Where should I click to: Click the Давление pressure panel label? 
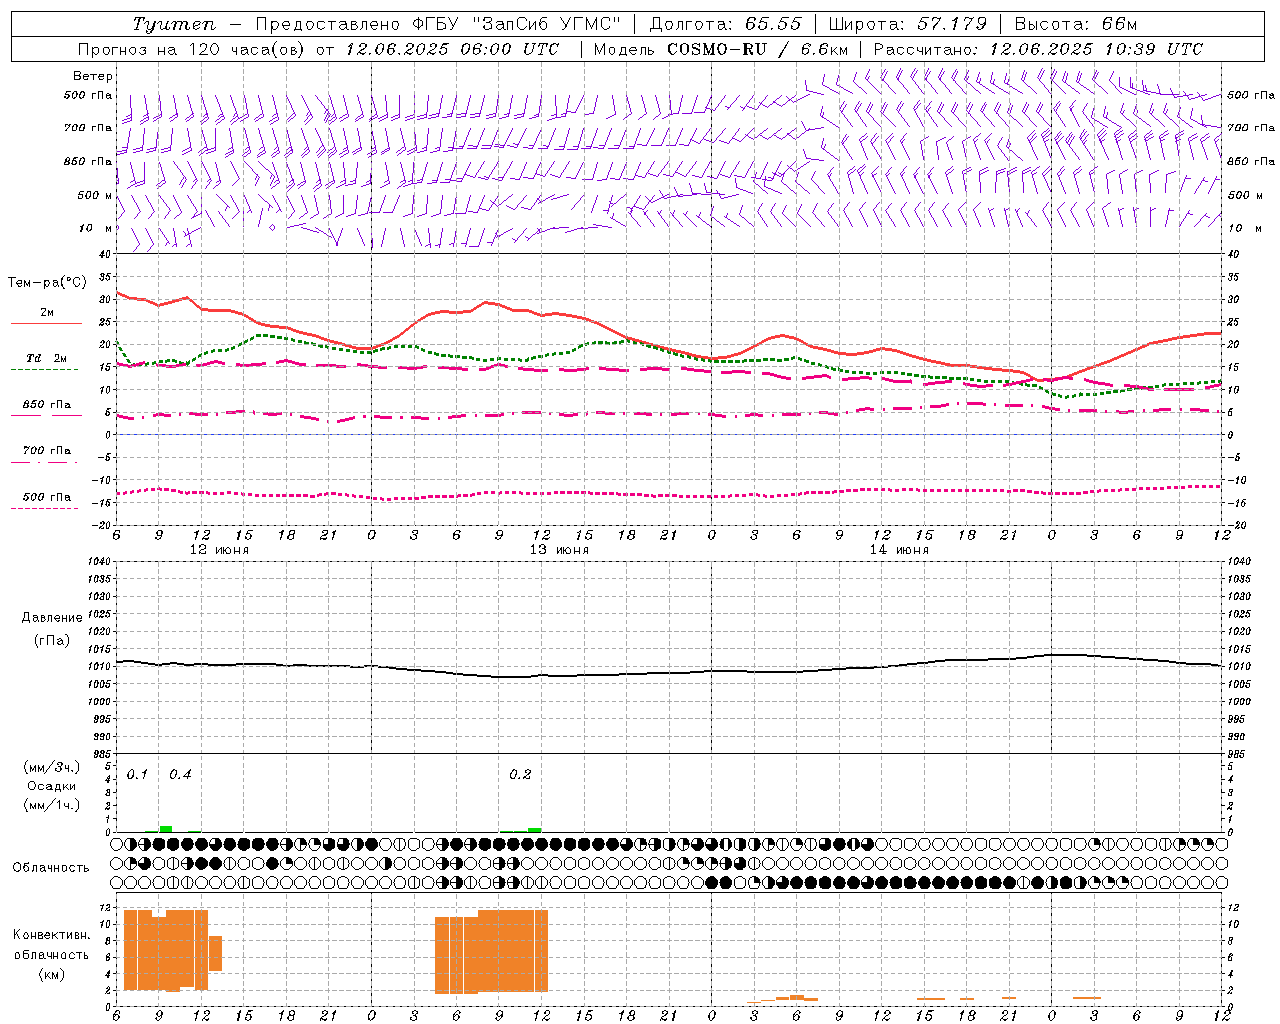point(52,618)
